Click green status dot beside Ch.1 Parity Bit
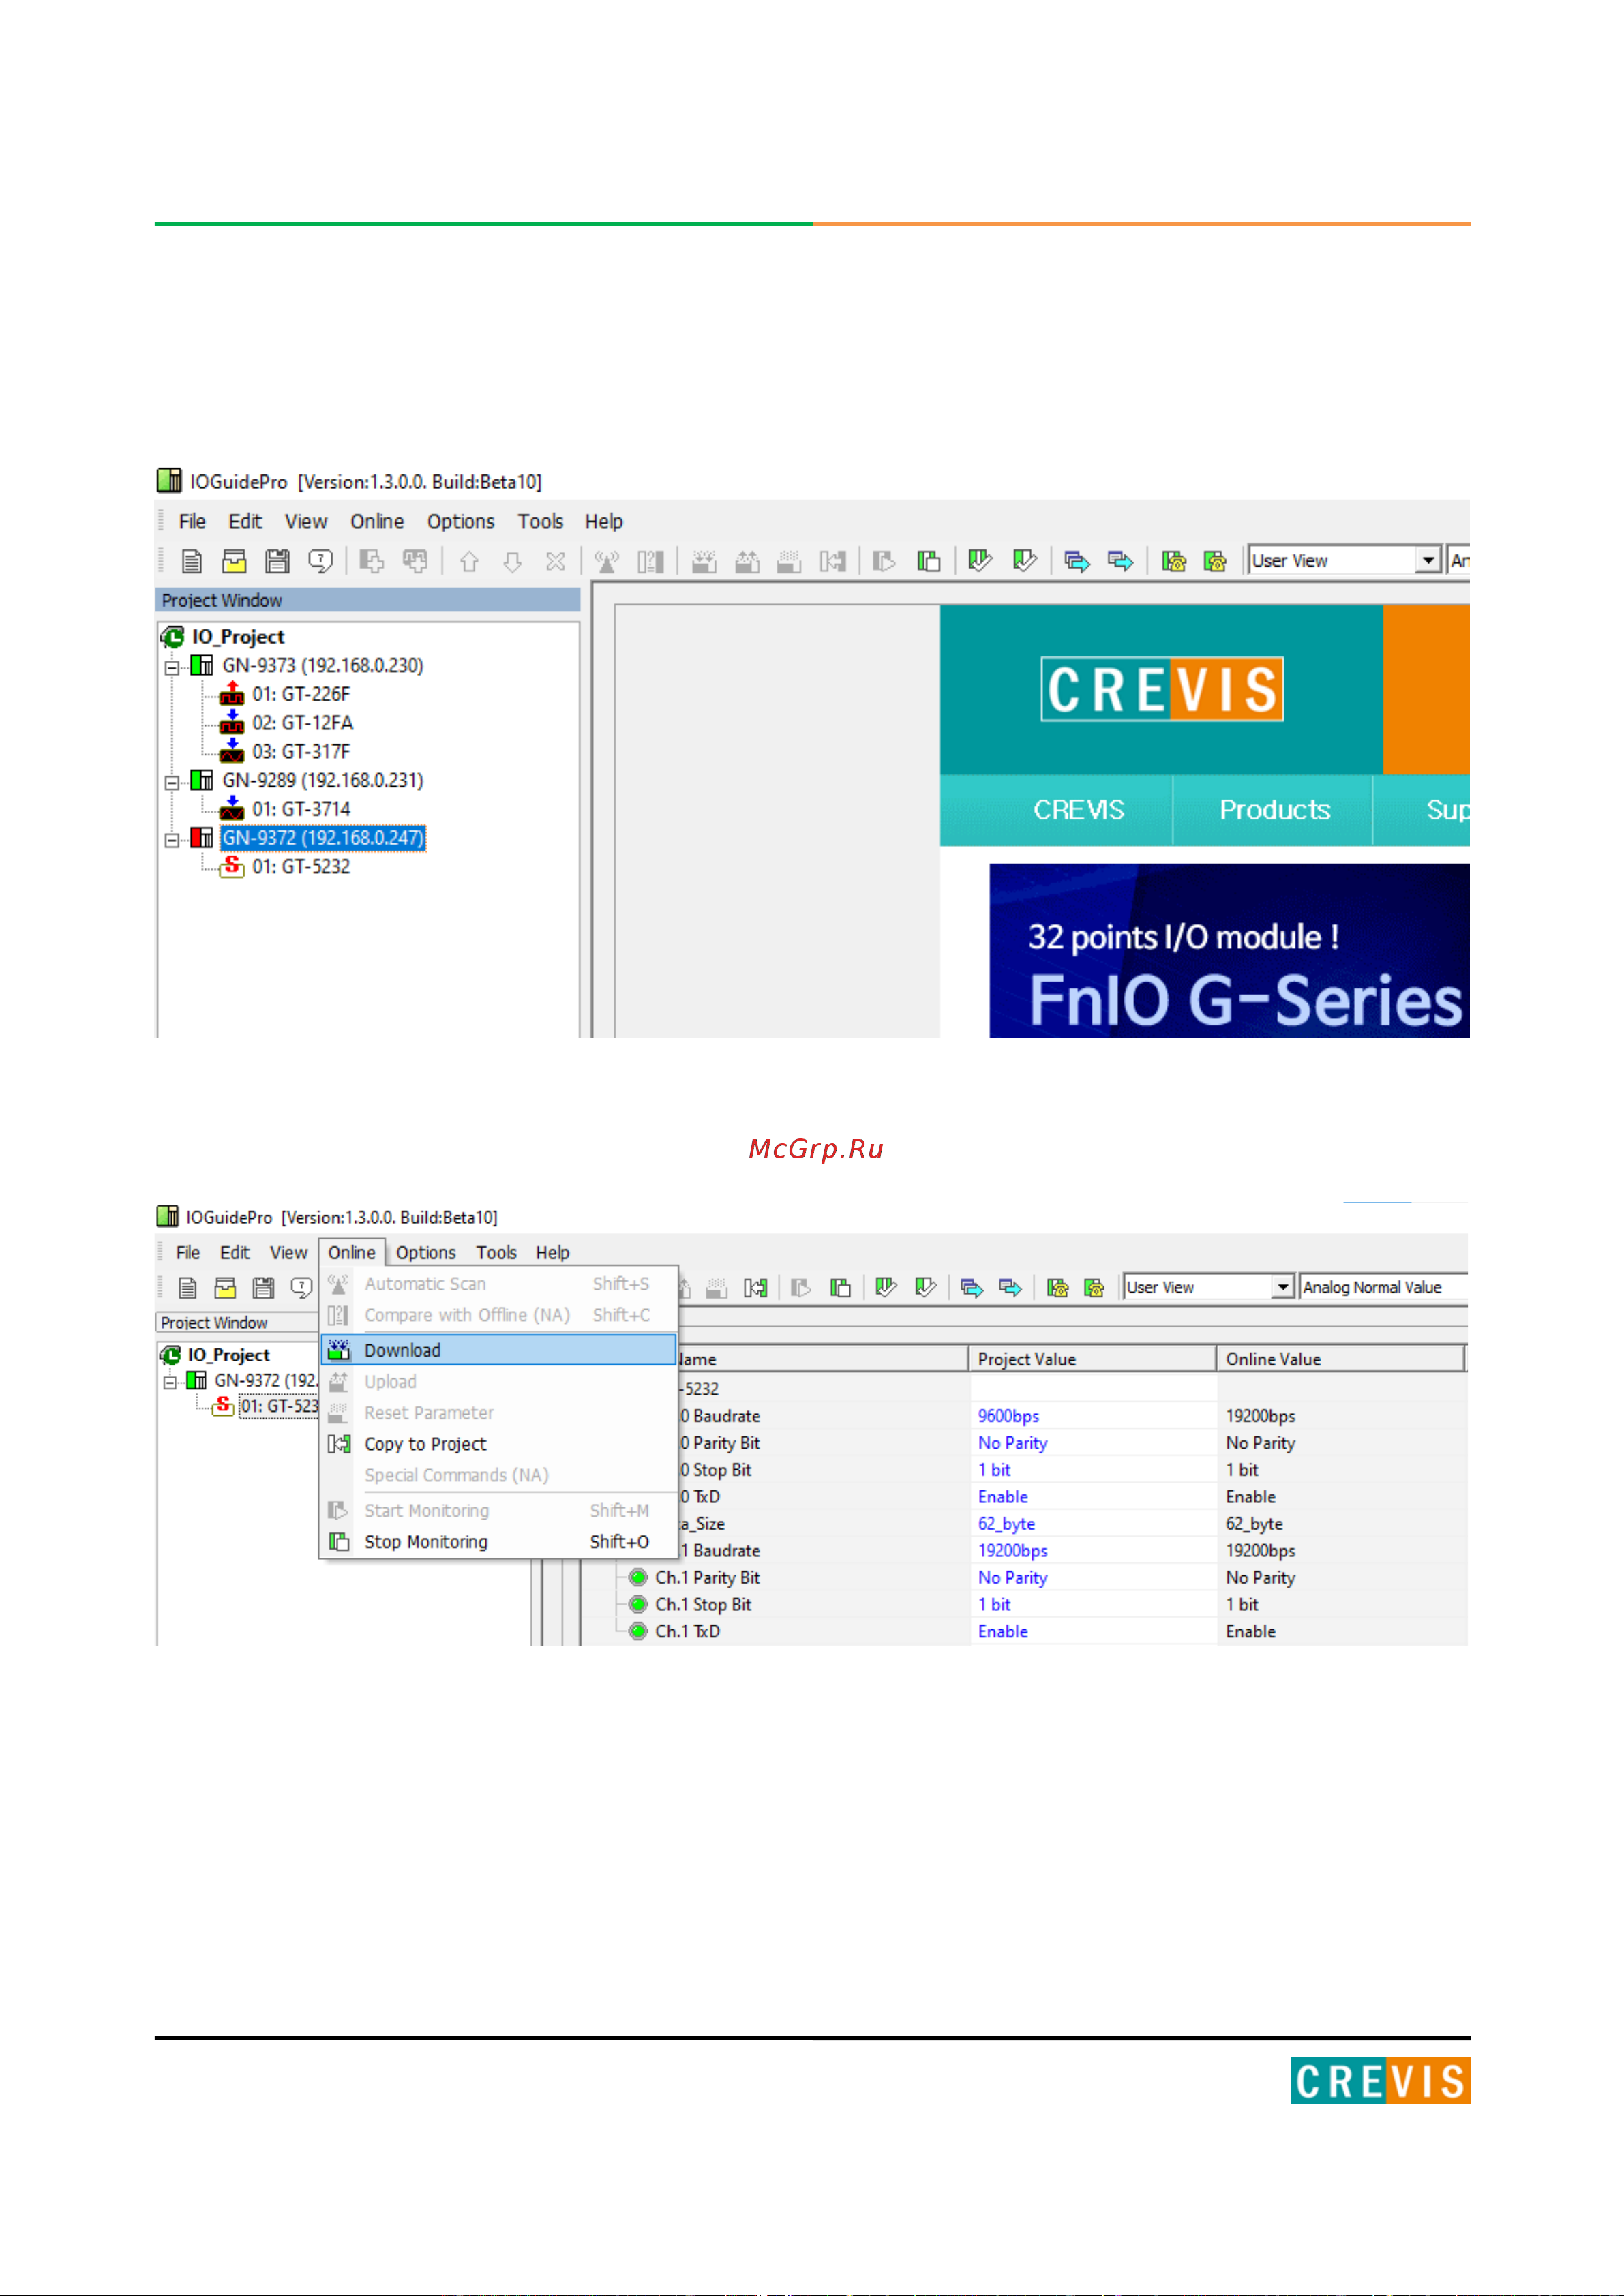 point(638,1578)
